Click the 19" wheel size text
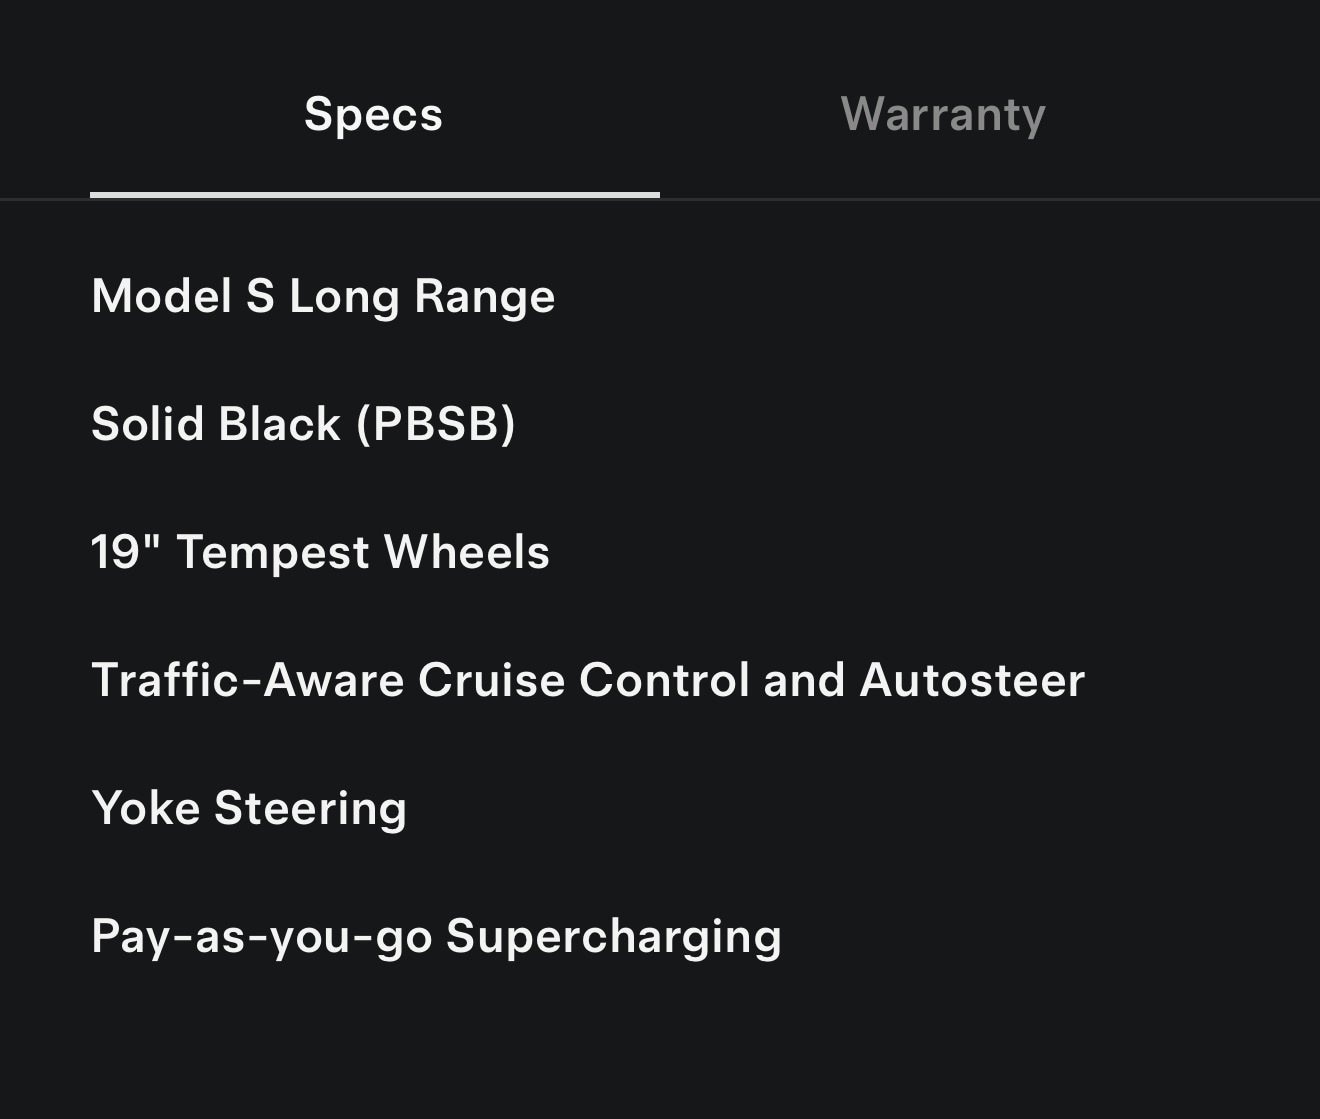Viewport: 1320px width, 1119px height. 125,552
